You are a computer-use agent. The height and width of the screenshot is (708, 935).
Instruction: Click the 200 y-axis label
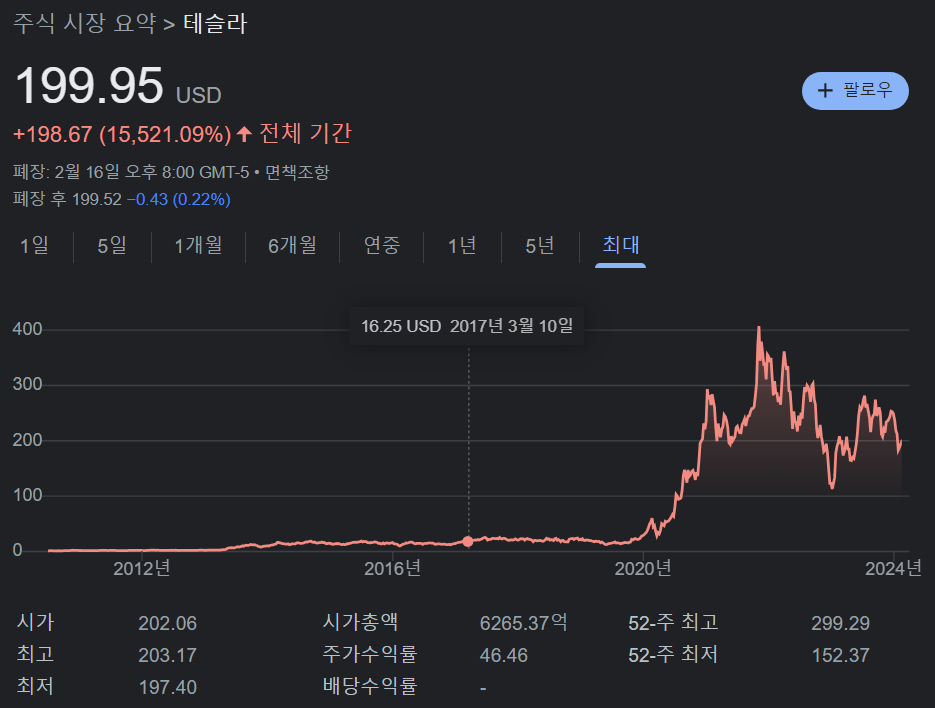27,440
